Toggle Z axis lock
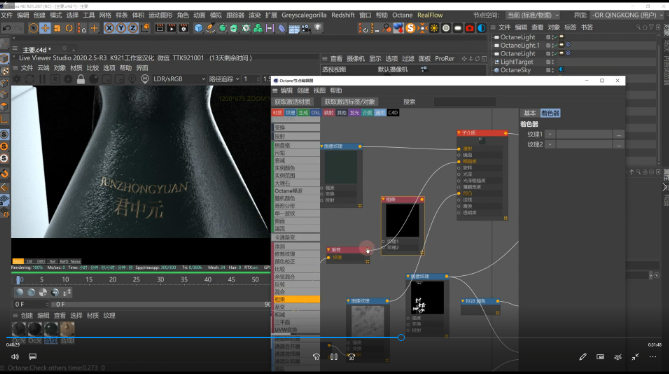Viewport: 669px width, 374px height. [133, 28]
